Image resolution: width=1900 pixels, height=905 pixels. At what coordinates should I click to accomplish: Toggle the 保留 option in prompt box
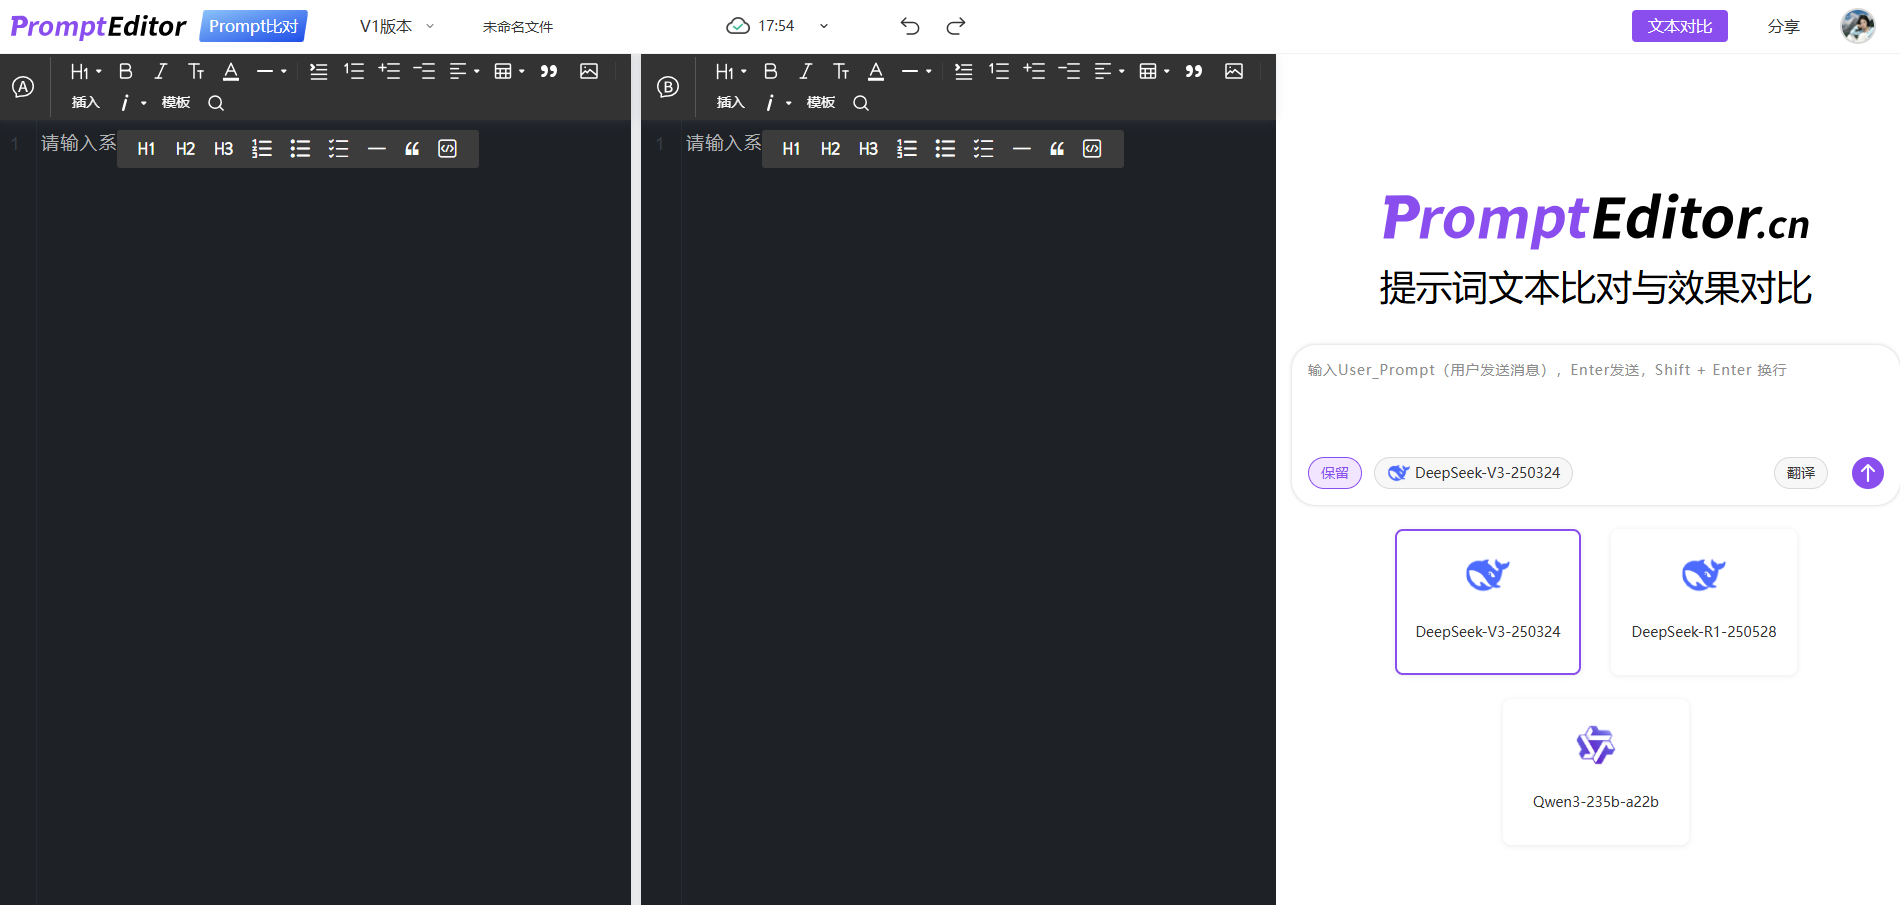click(1334, 473)
